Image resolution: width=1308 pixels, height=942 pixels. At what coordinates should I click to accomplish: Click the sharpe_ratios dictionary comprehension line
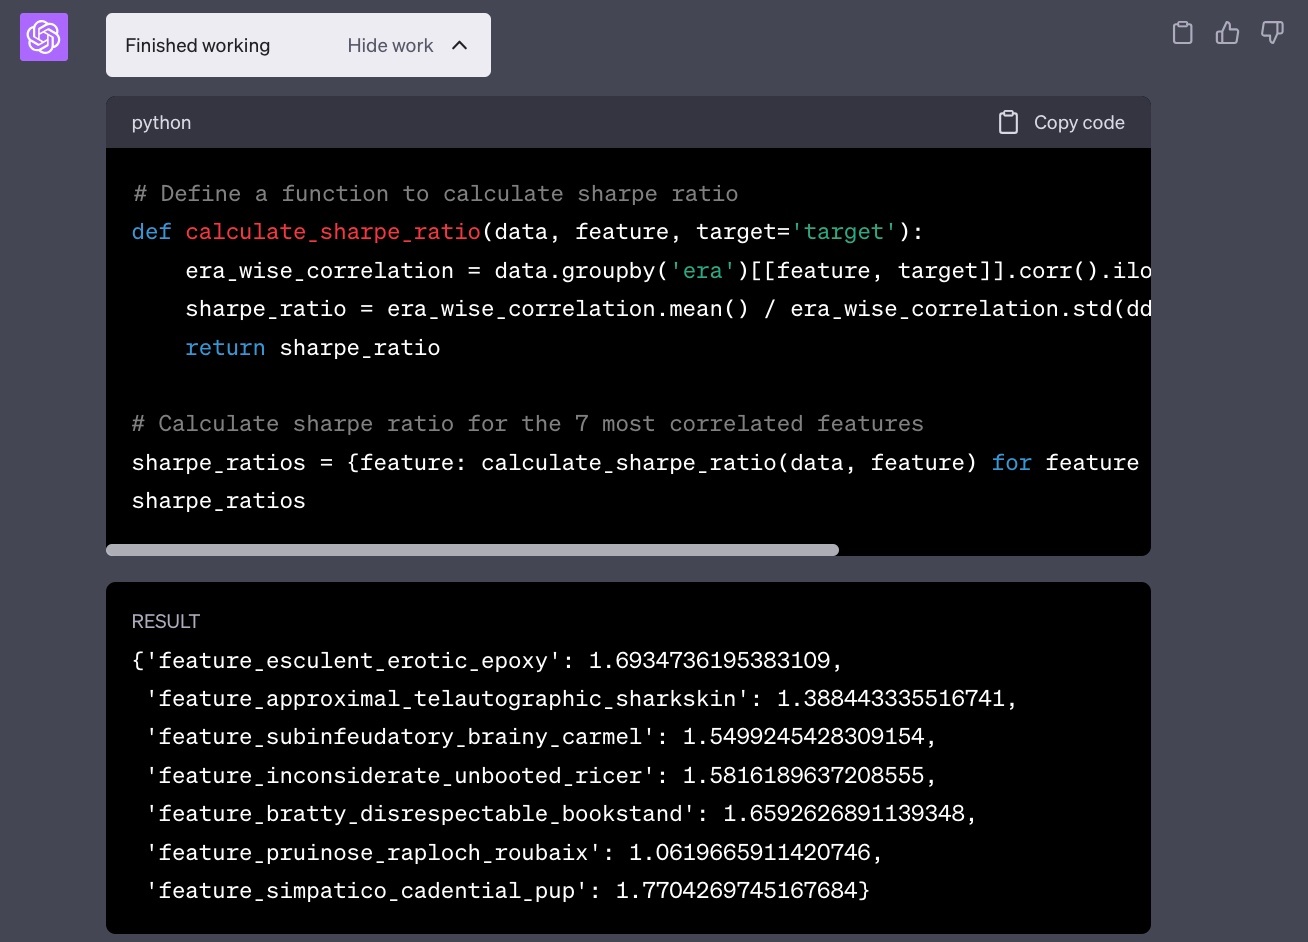636,462
